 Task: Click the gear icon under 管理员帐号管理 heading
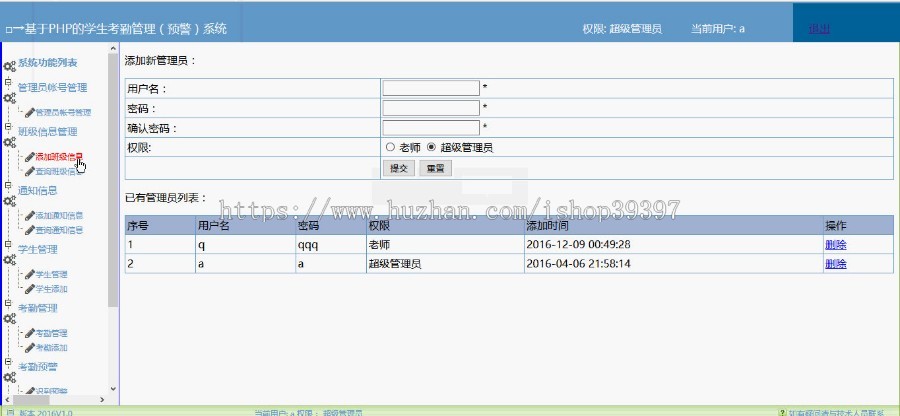pyautogui.click(x=10, y=98)
